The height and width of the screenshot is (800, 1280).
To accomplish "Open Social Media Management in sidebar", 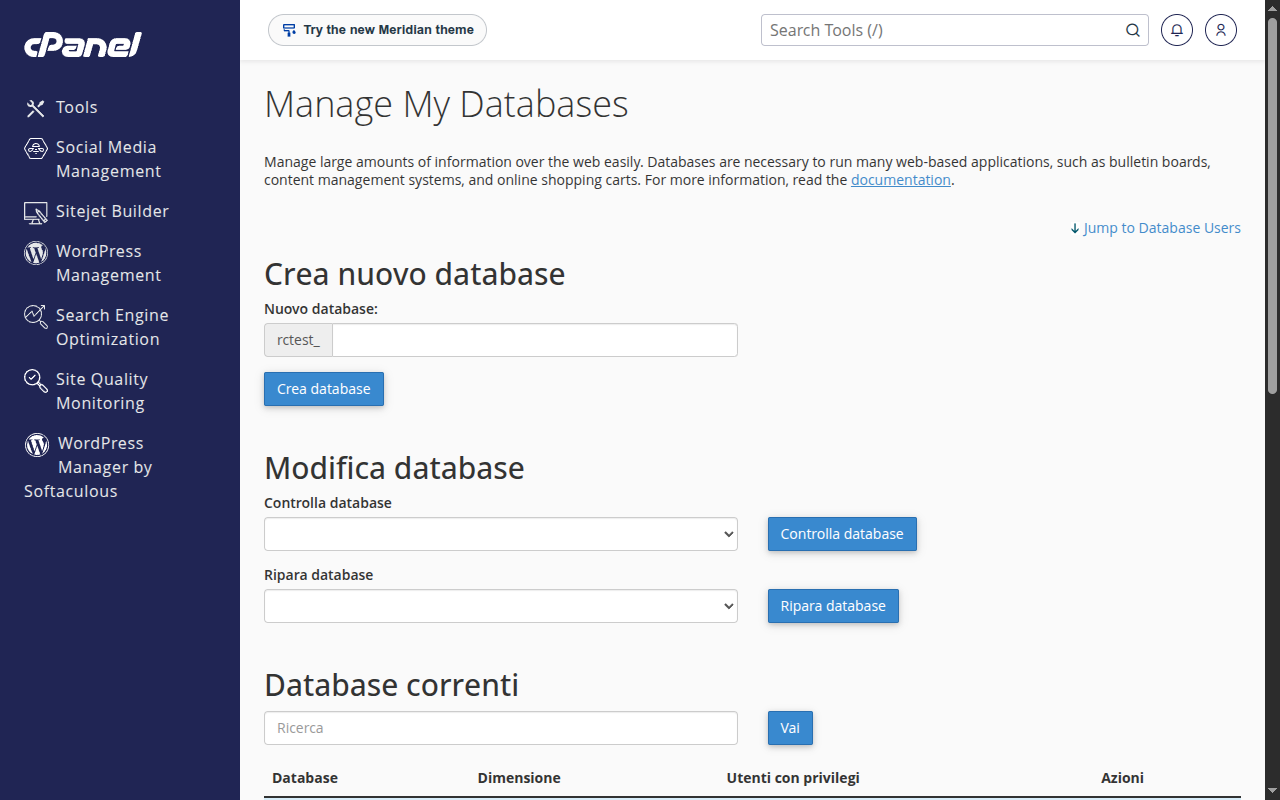I will pyautogui.click(x=108, y=159).
